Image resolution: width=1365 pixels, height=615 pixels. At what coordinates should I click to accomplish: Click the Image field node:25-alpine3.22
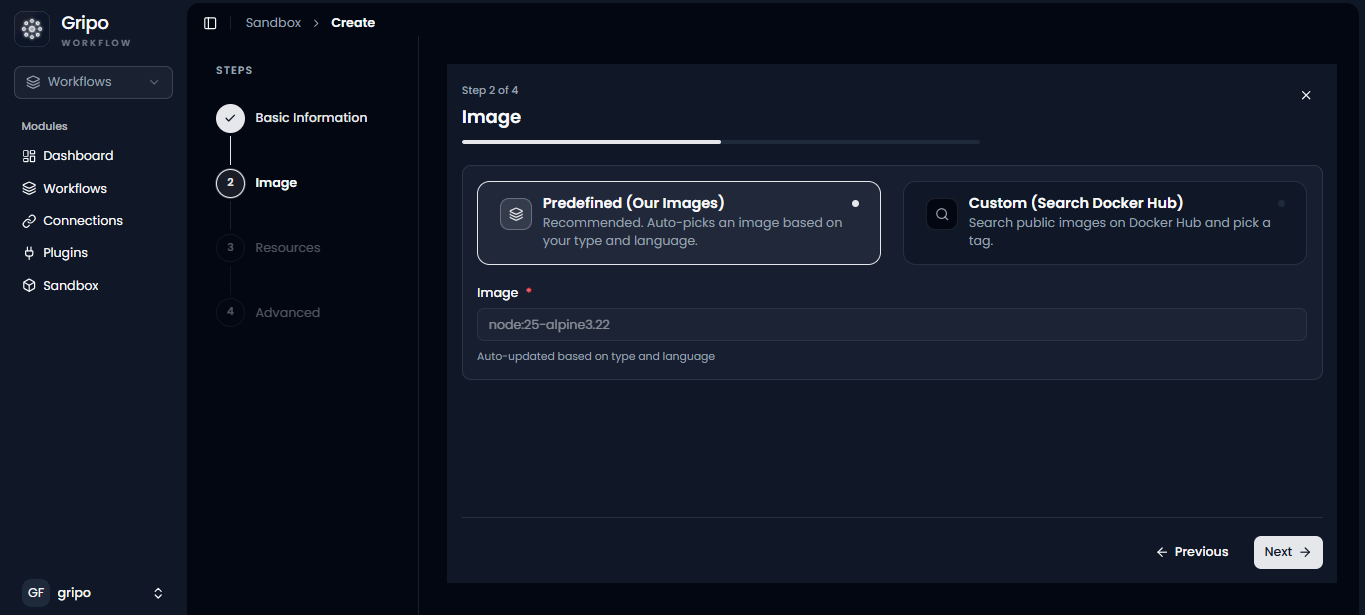(892, 325)
